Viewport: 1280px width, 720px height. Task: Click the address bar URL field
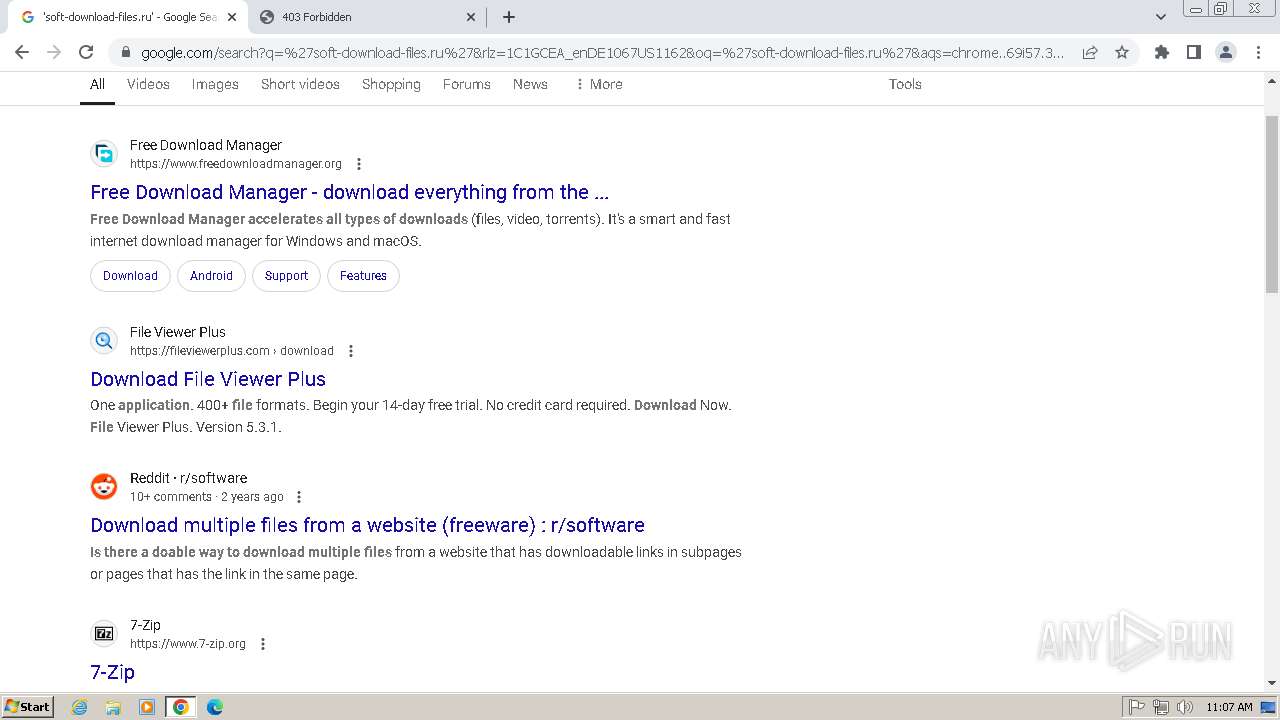(603, 53)
